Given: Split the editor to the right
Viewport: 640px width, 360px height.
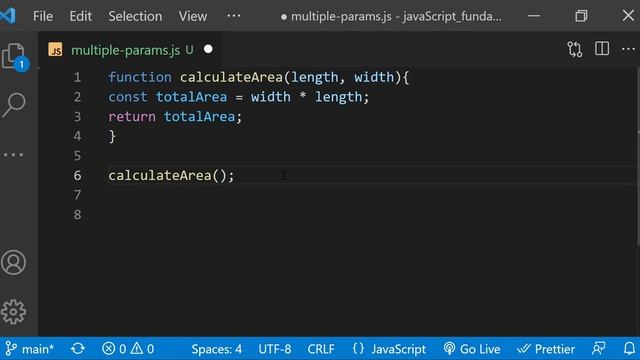Looking at the screenshot, I should 602,49.
